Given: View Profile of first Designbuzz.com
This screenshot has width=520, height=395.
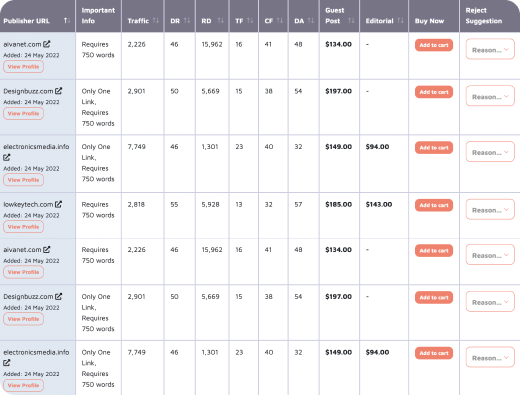Looking at the screenshot, I should point(23,114).
